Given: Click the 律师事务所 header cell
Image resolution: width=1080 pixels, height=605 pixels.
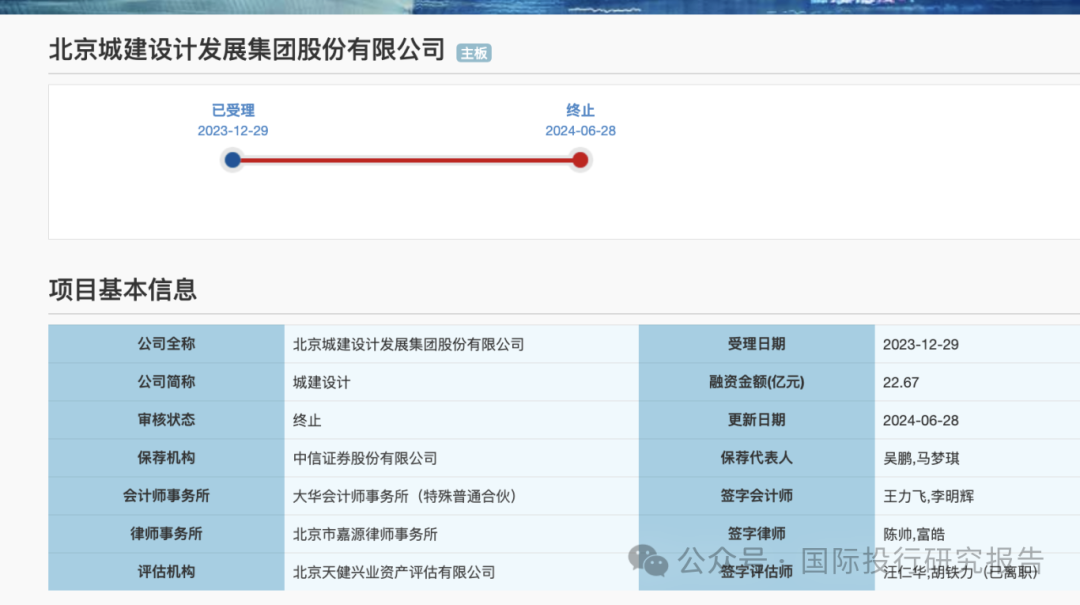Looking at the screenshot, I should point(166,533).
